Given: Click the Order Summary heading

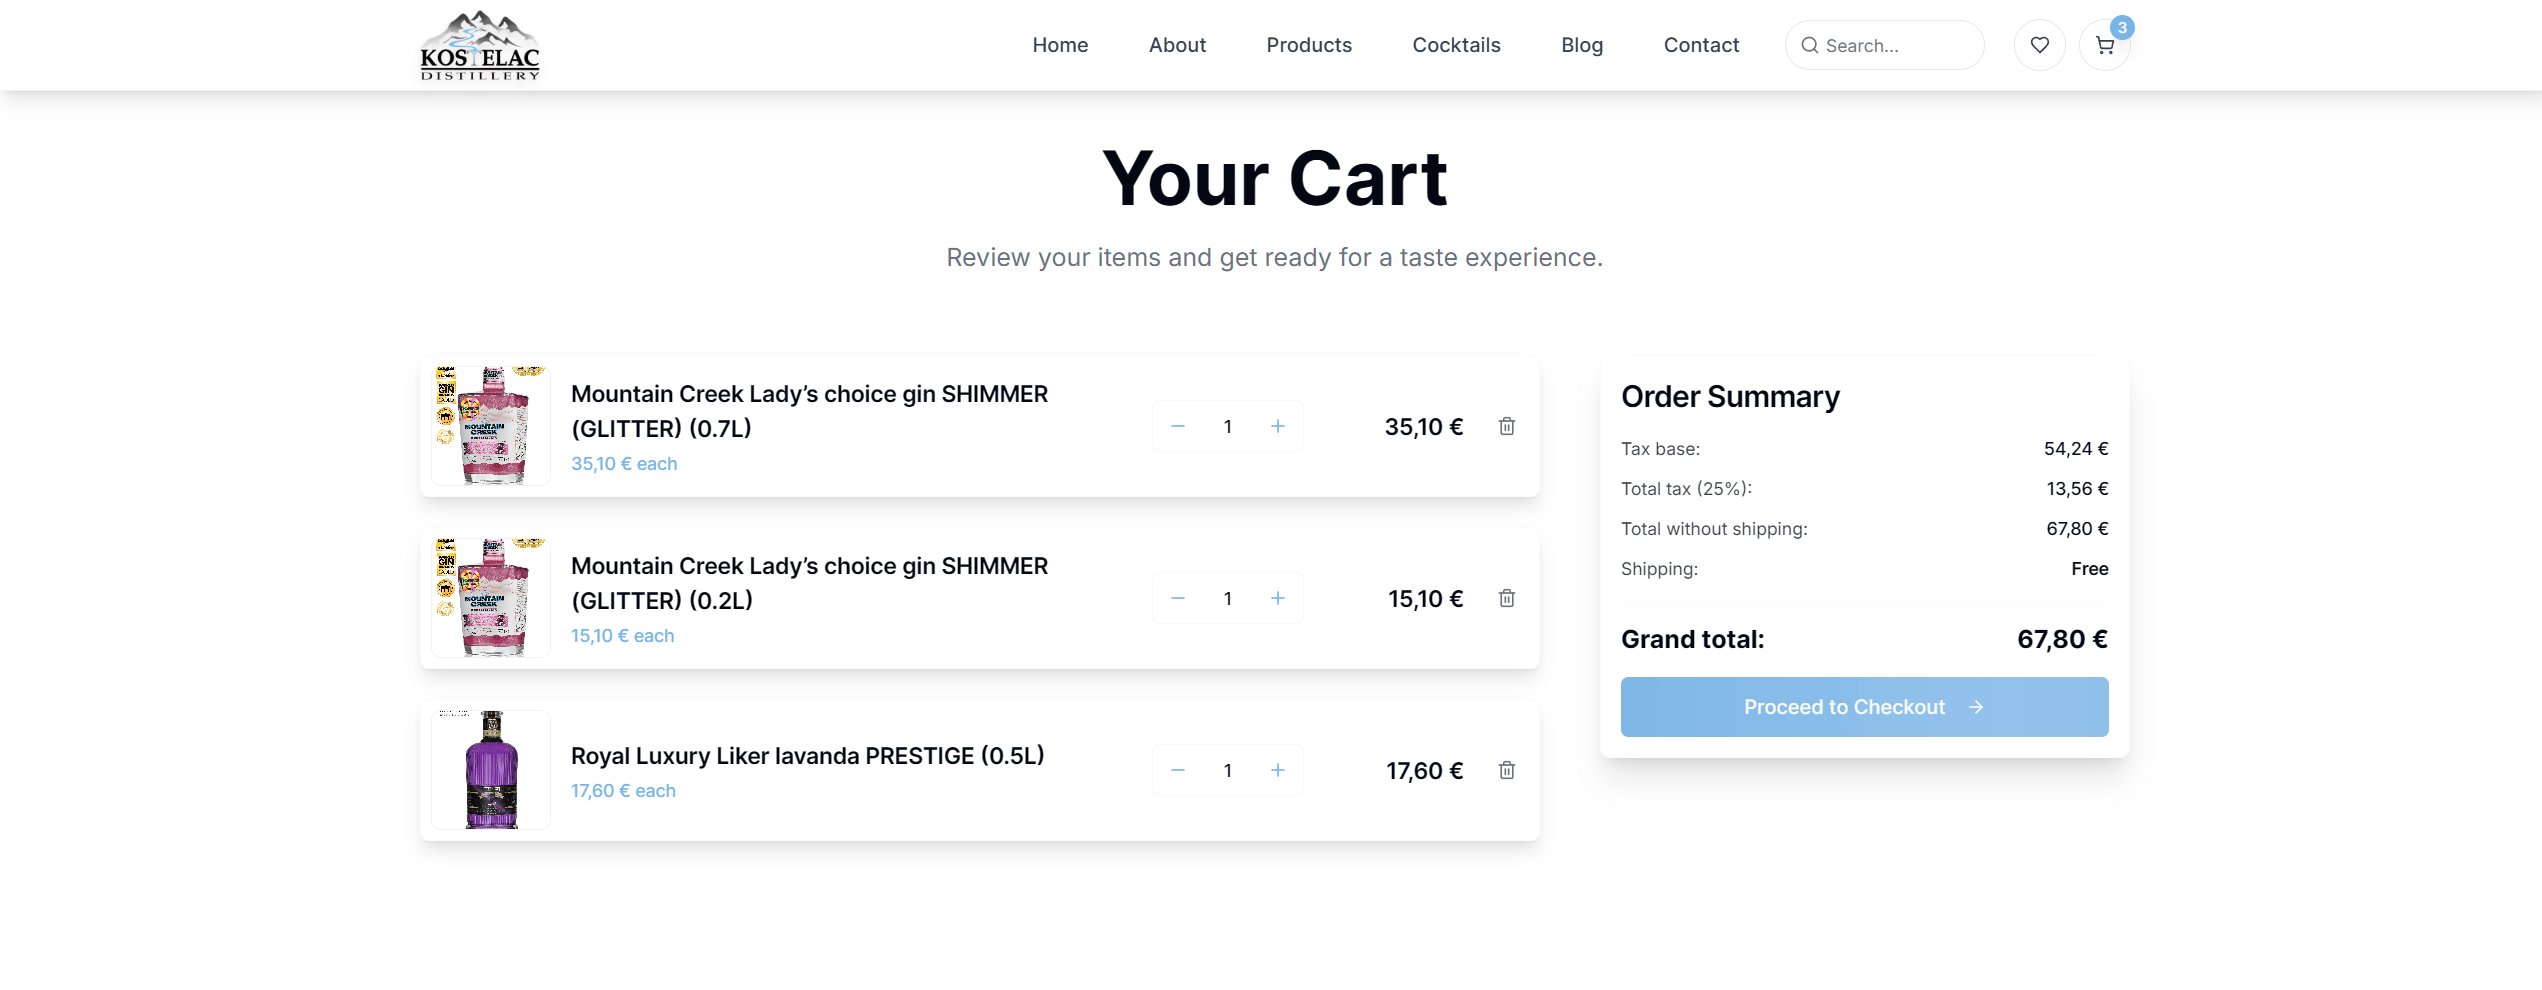Looking at the screenshot, I should (1730, 397).
